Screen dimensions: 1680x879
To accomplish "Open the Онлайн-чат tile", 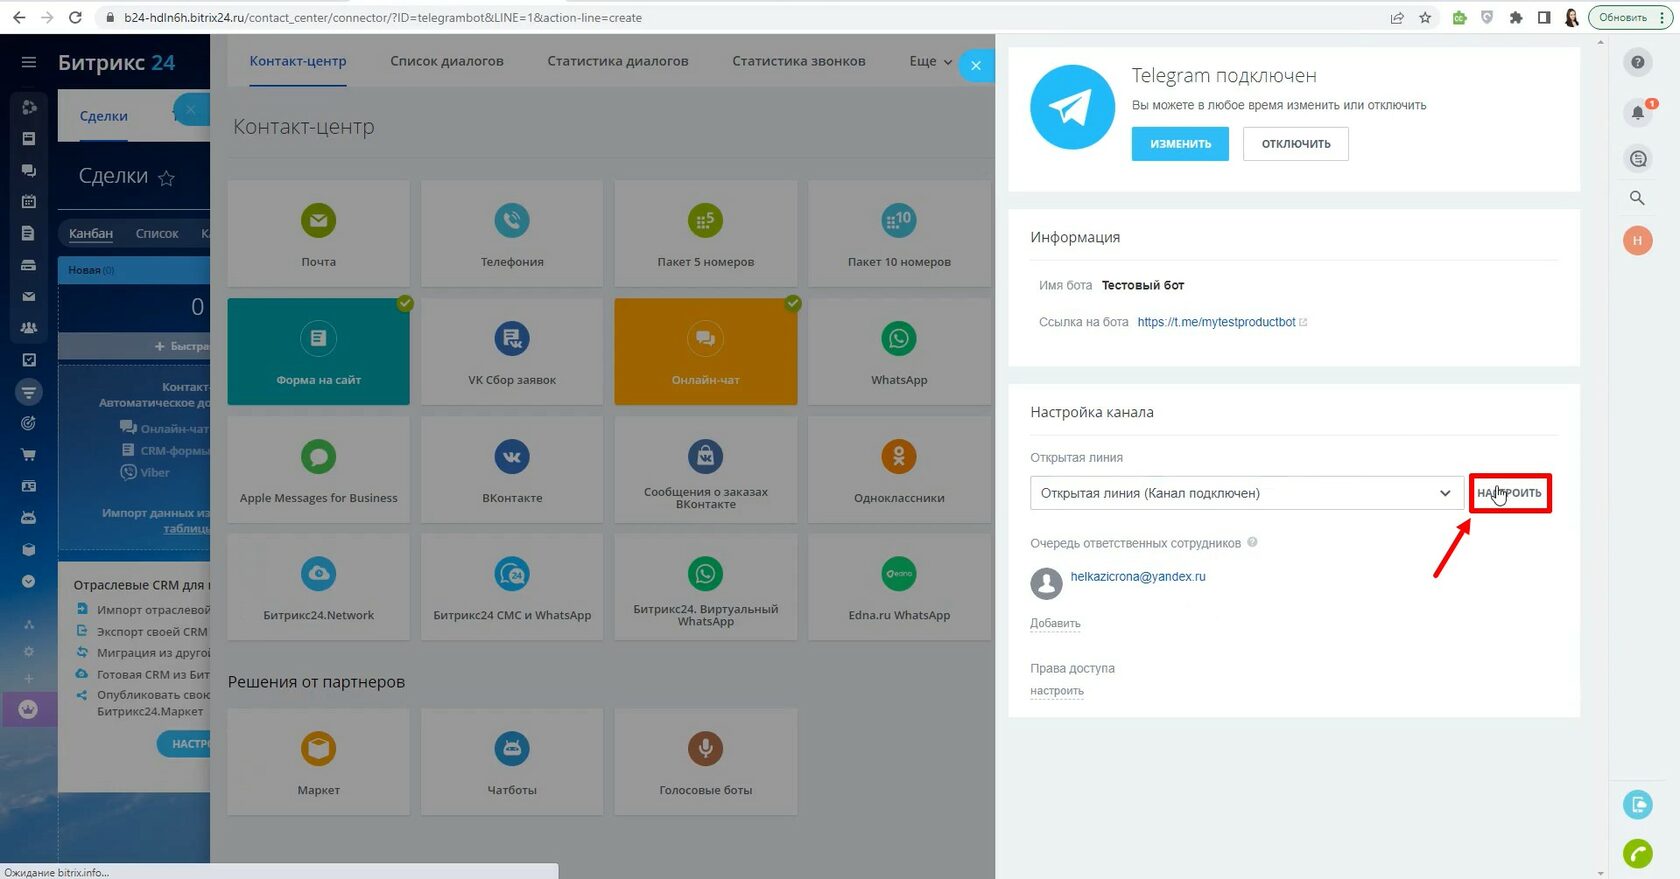I will 706,351.
